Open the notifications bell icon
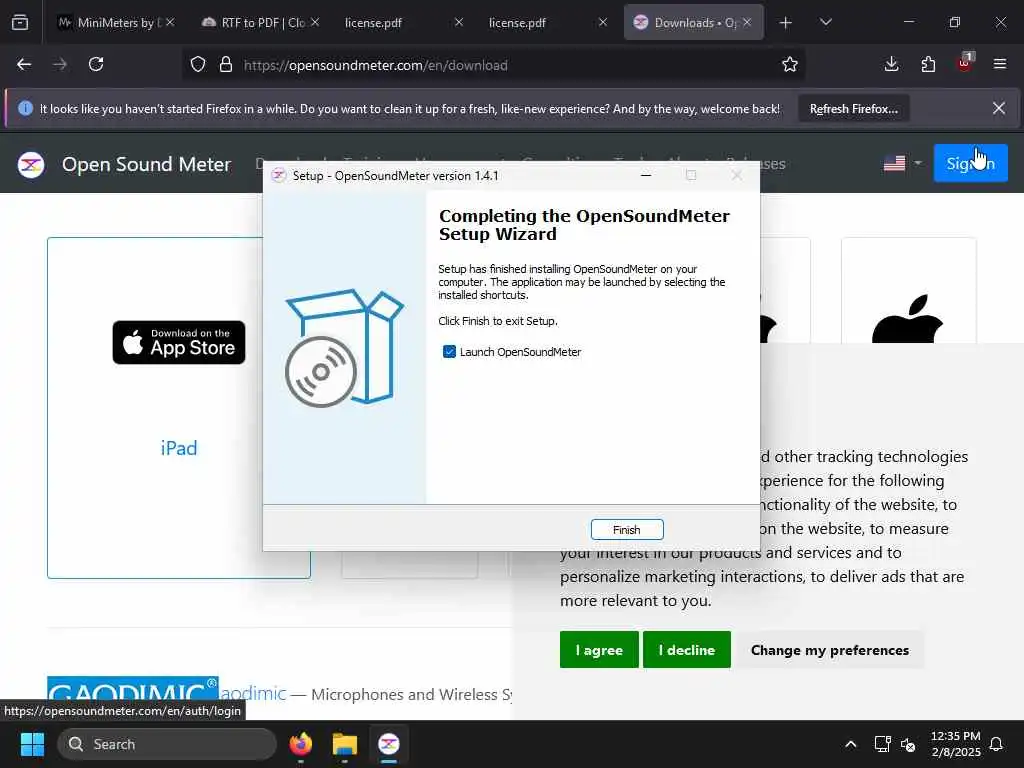The image size is (1024, 768). tap(996, 744)
